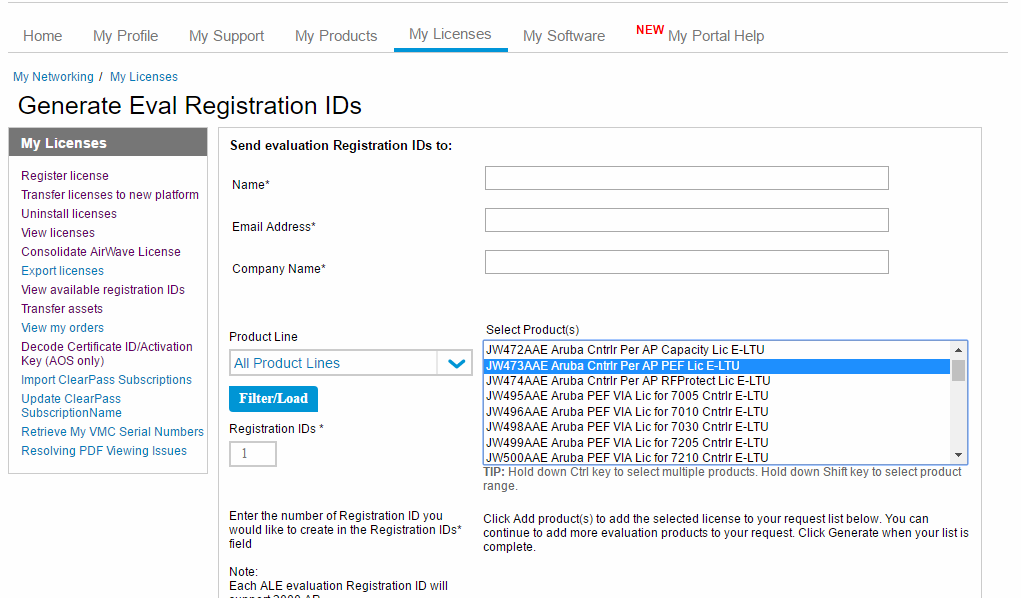The height and width of the screenshot is (598, 1021).
Task: Open the Product Line dropdown
Action: (350, 363)
